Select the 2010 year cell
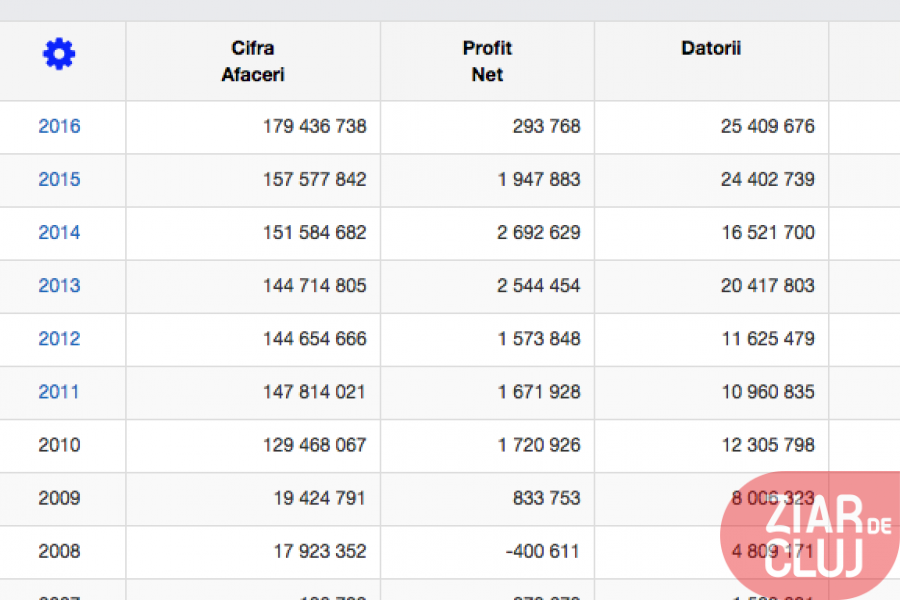Image resolution: width=900 pixels, height=600 pixels. (x=59, y=445)
